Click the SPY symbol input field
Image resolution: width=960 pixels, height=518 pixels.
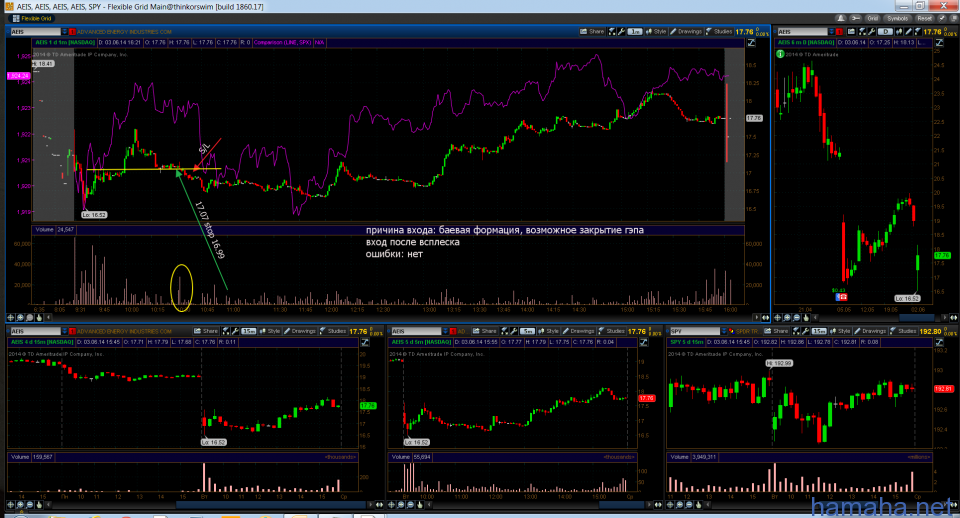tap(695, 331)
